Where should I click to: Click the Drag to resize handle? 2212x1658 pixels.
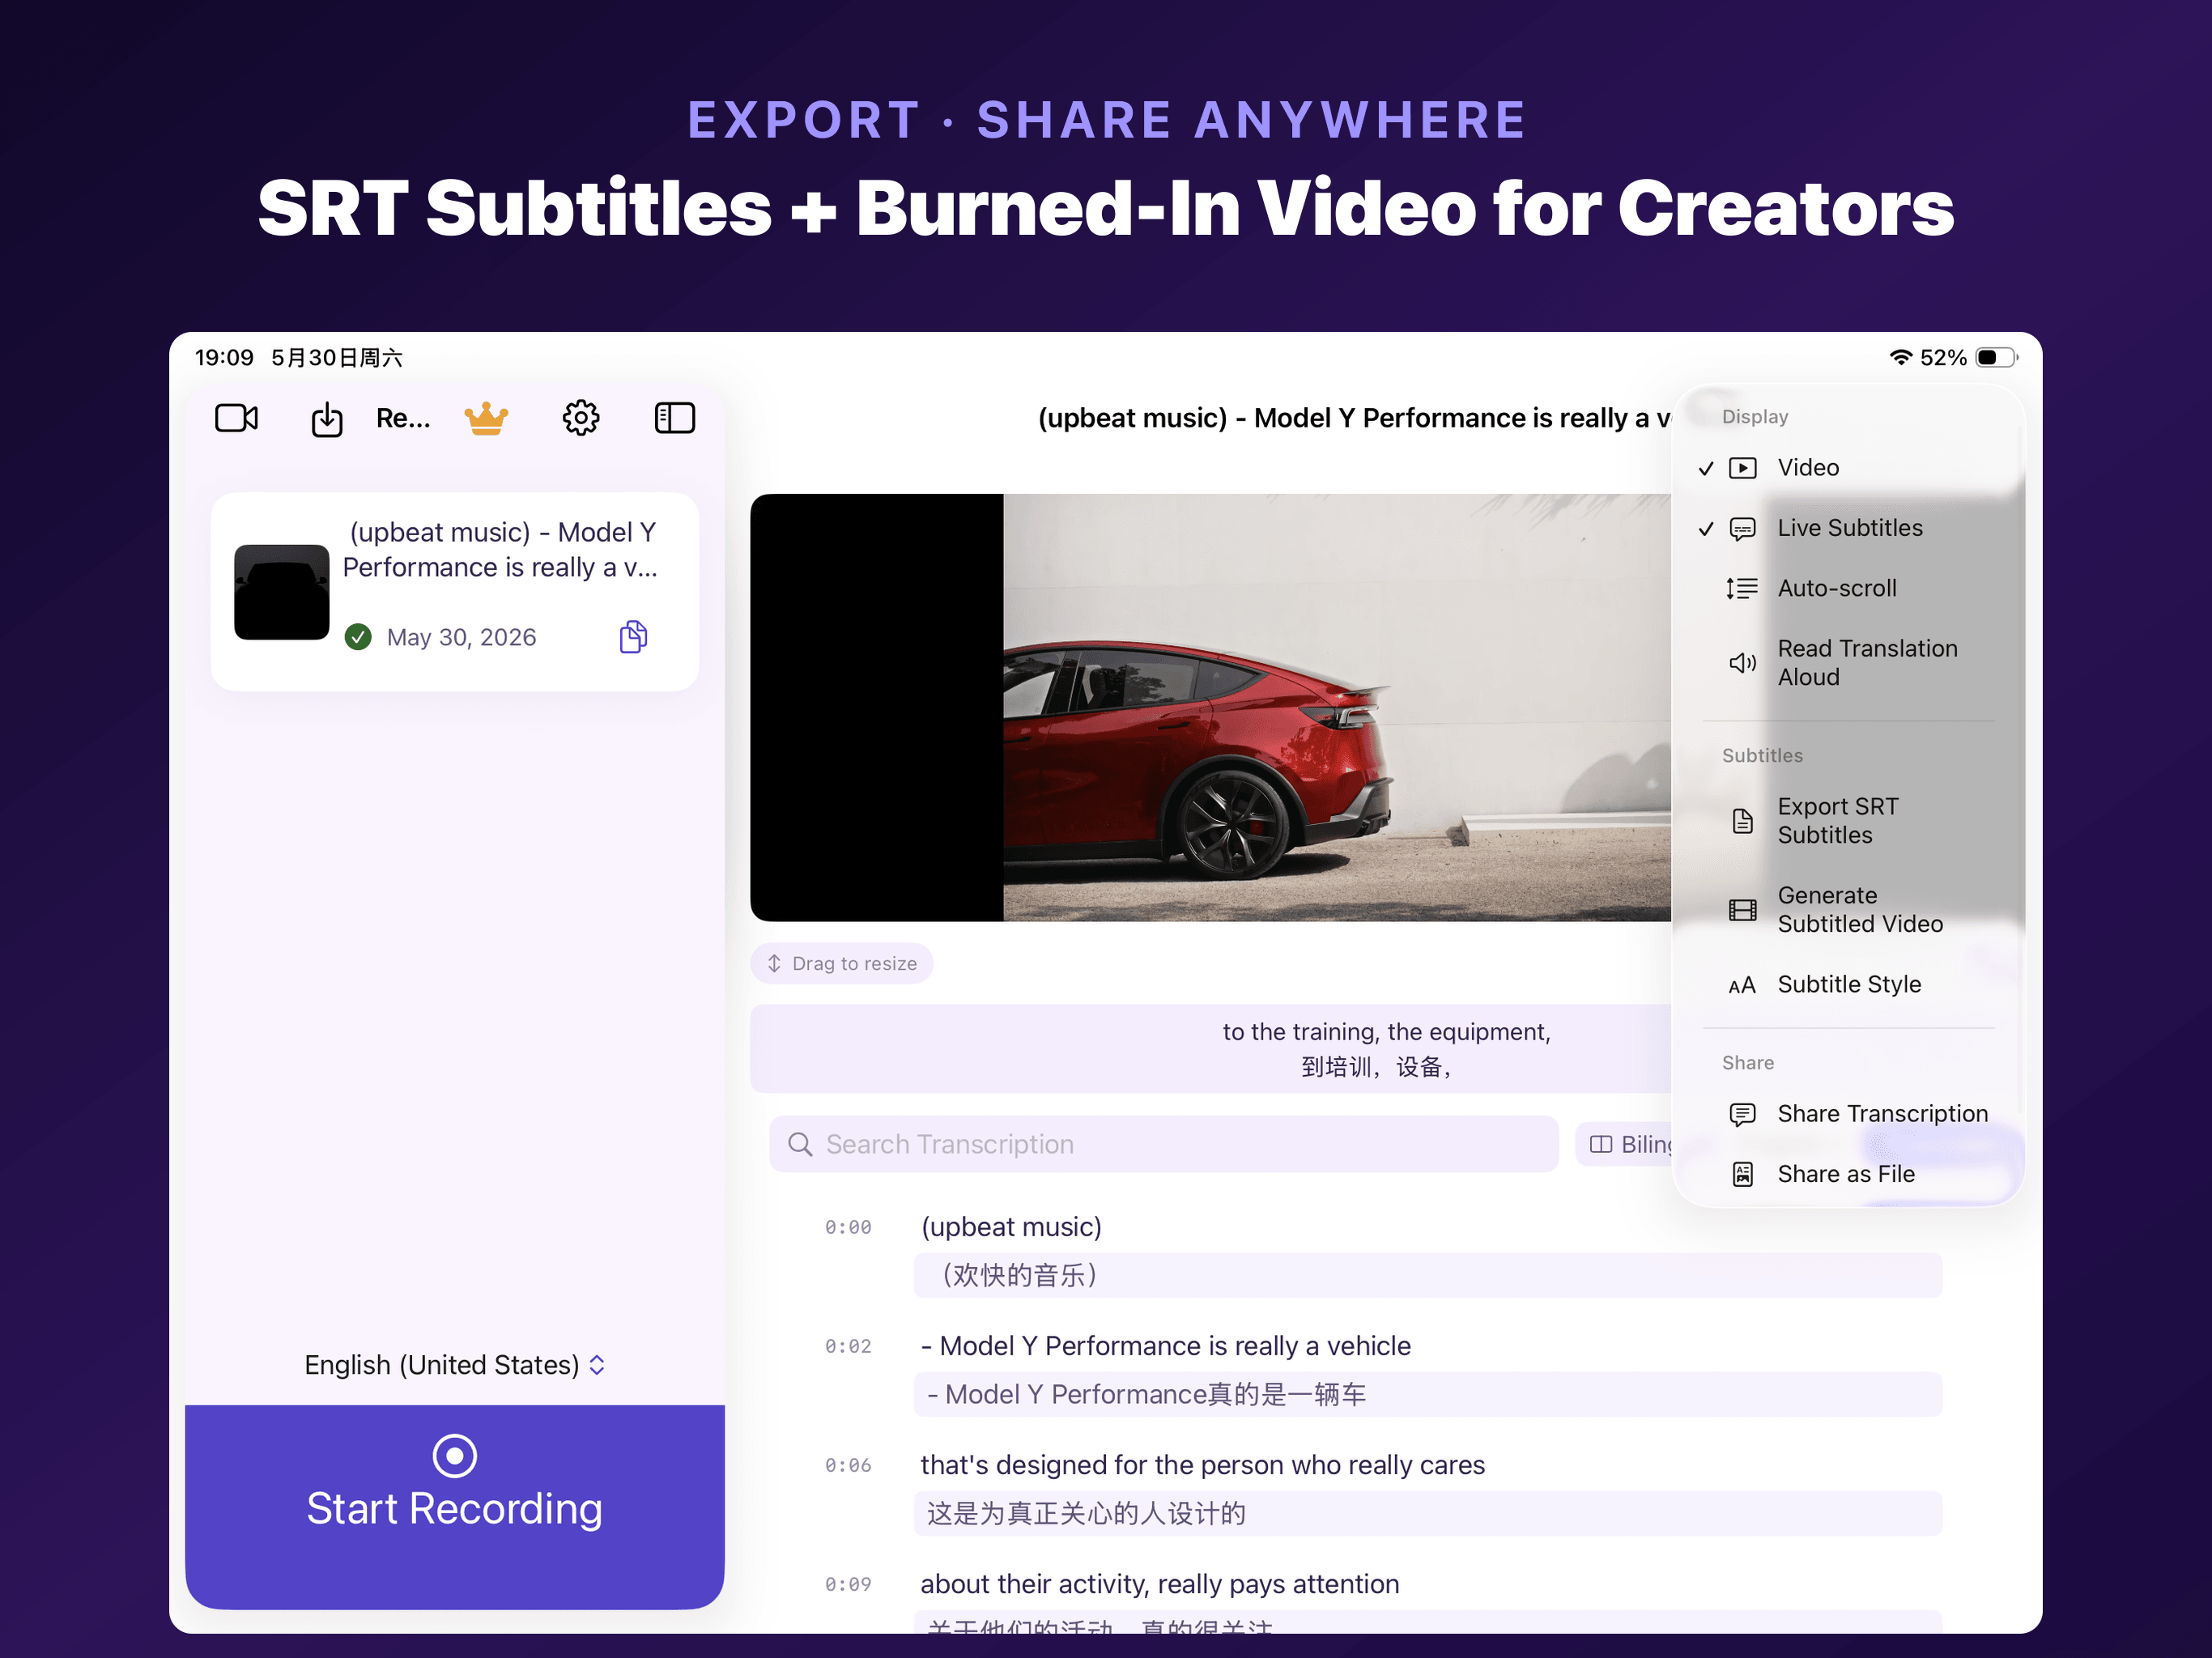[841, 963]
